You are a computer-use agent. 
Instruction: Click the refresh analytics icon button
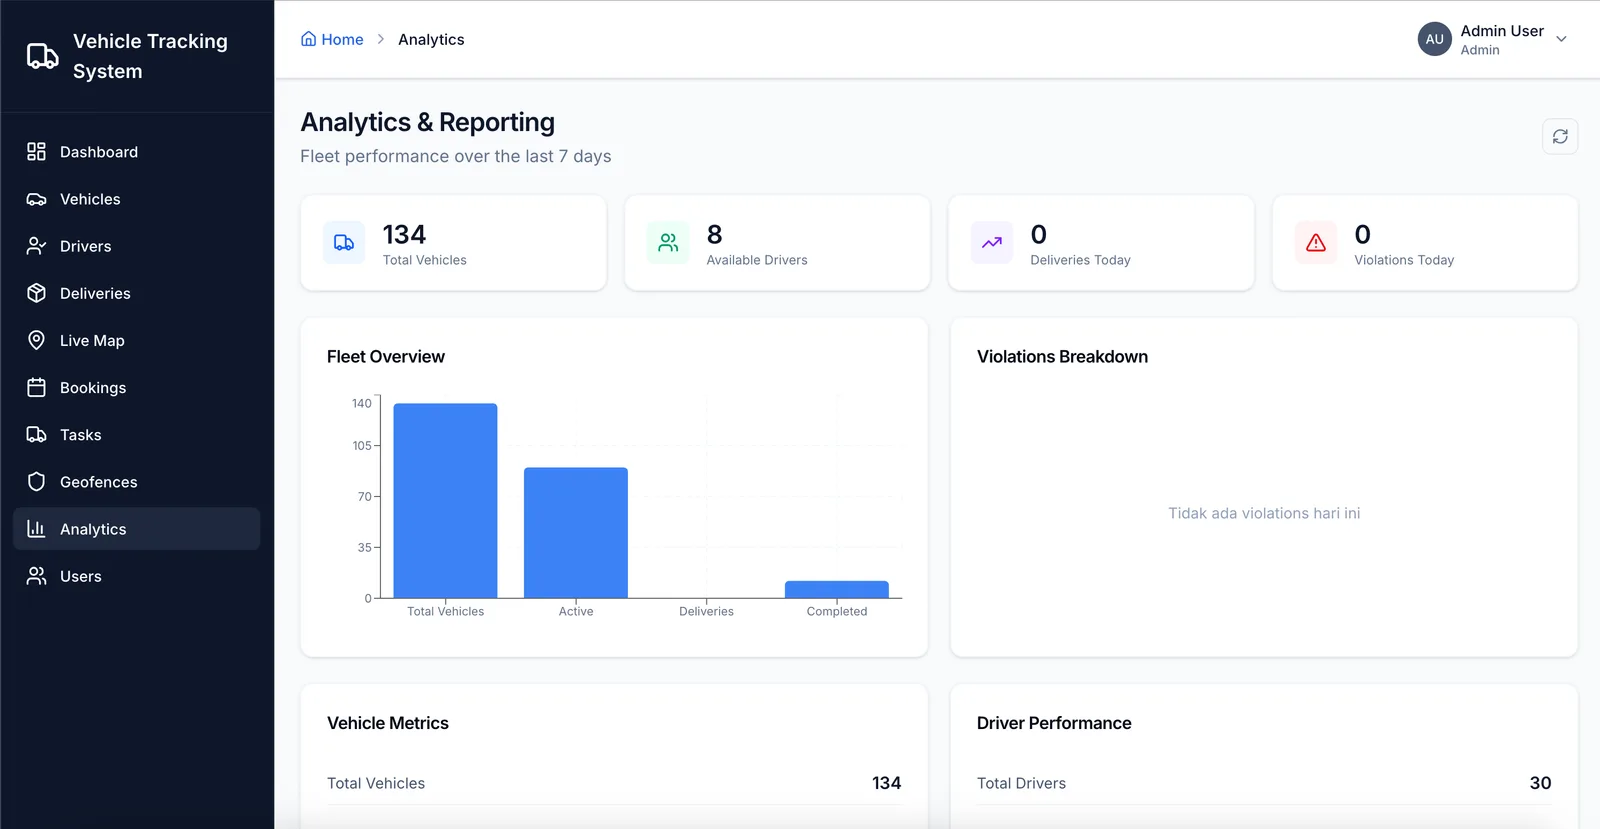point(1560,137)
